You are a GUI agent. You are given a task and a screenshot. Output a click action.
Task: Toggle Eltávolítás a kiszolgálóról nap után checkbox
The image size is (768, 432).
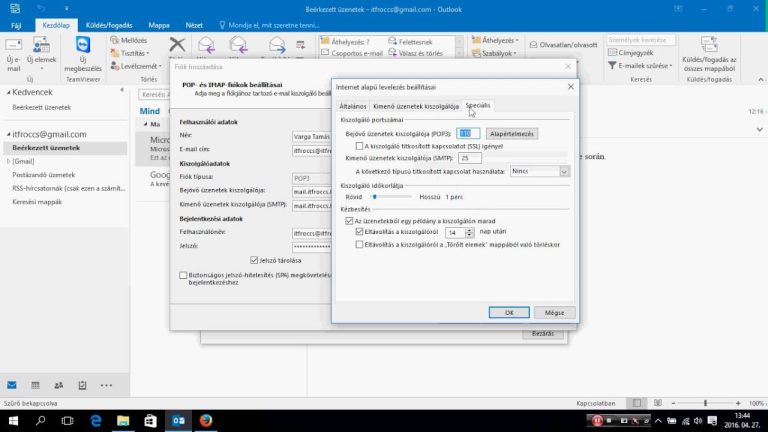360,232
